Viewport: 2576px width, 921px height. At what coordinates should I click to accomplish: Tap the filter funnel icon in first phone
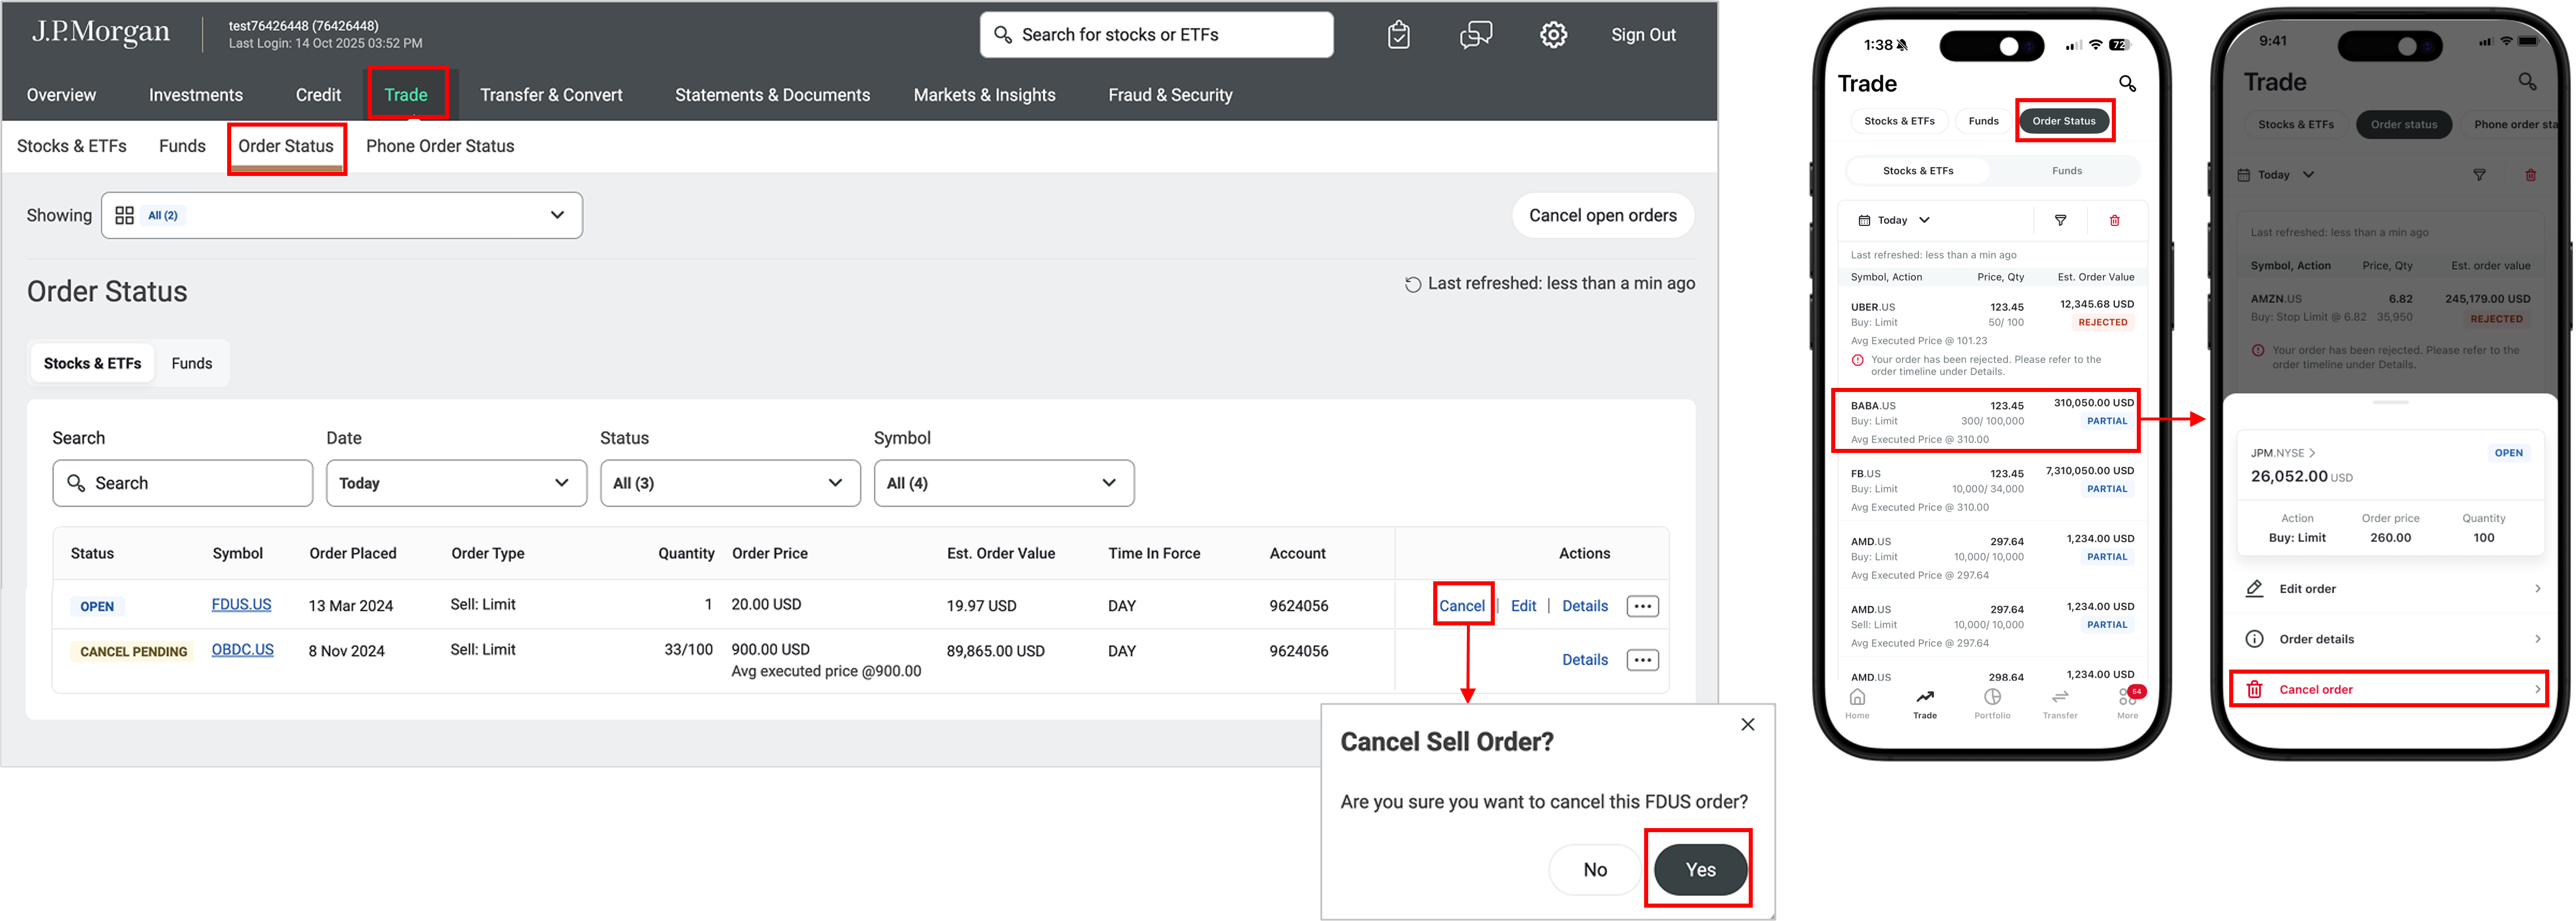[2060, 220]
